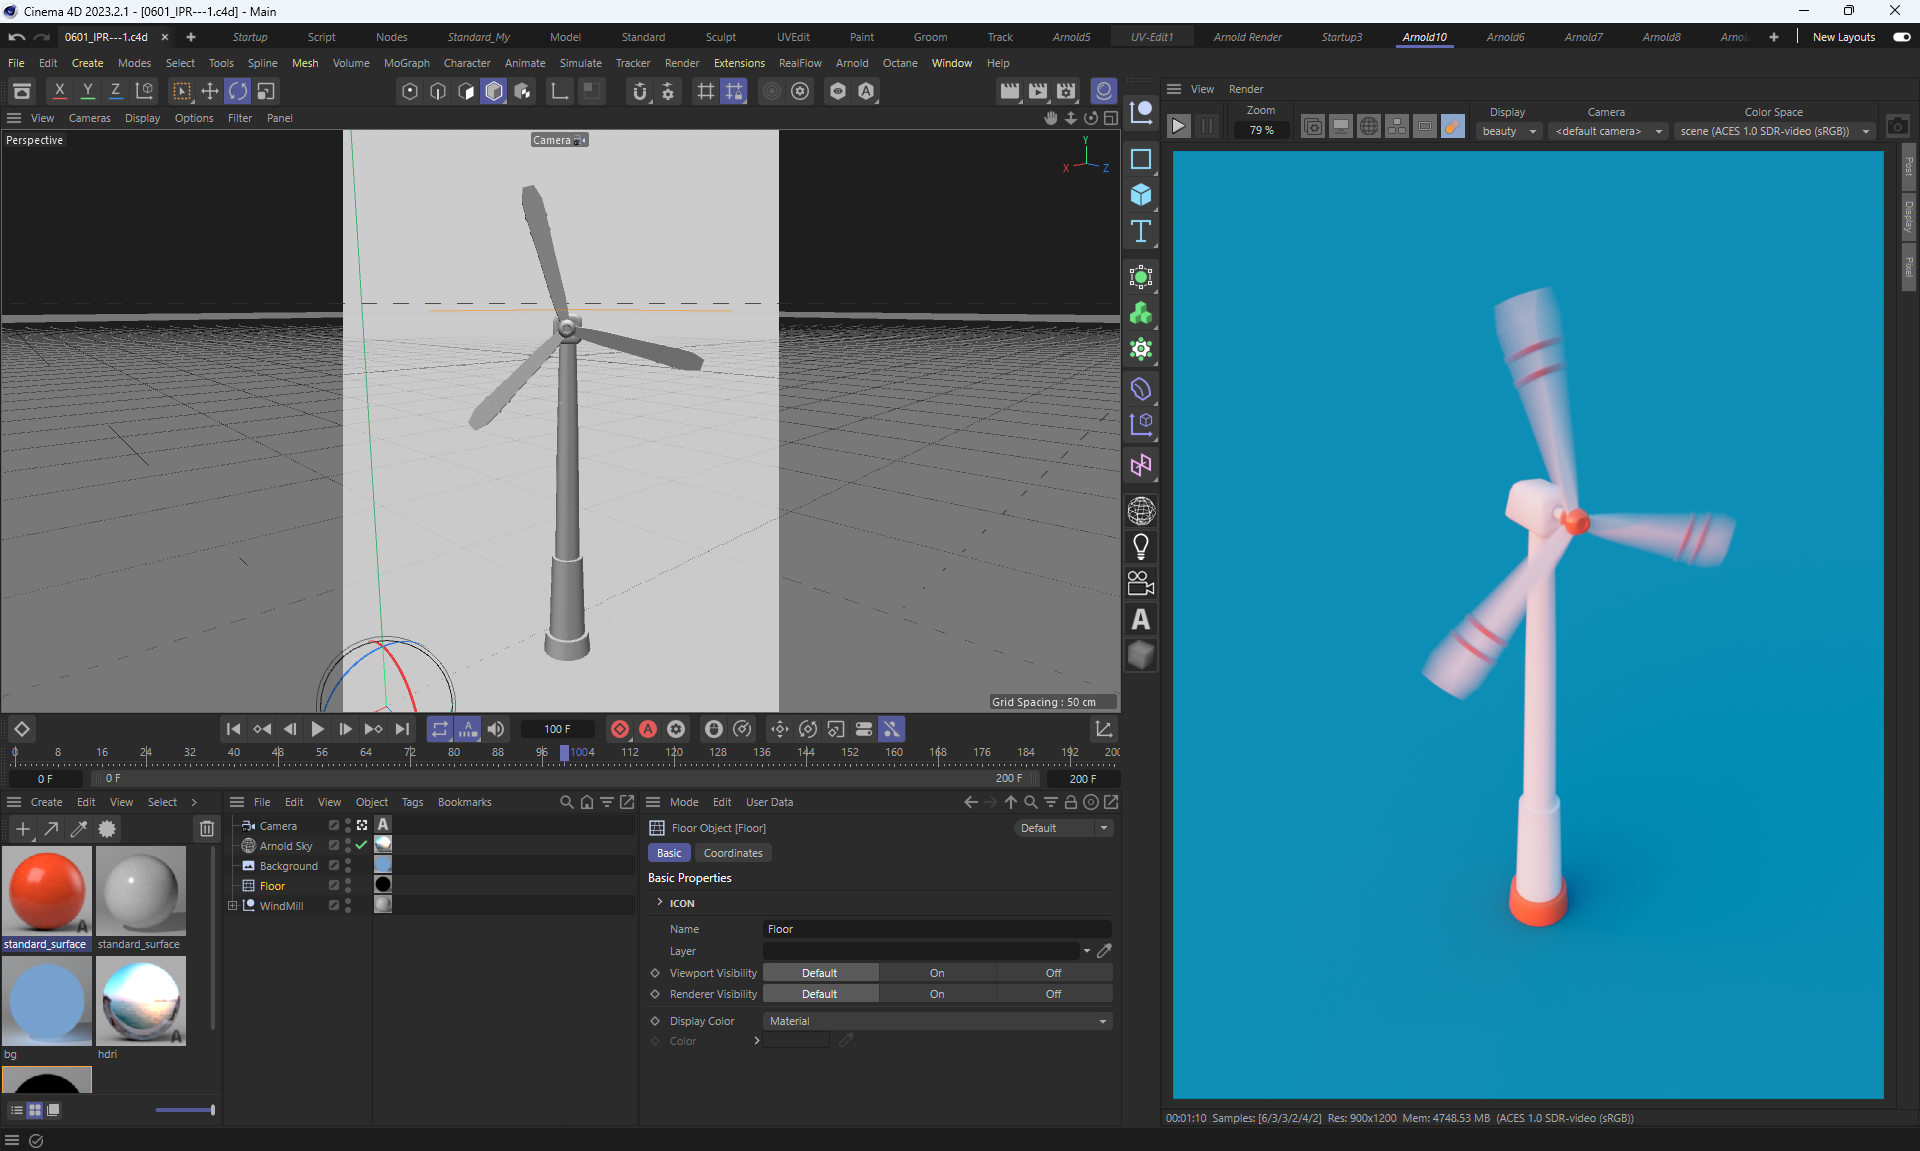Set Renderer Visibility to Off
The height and width of the screenshot is (1151, 1920).
coord(1053,994)
